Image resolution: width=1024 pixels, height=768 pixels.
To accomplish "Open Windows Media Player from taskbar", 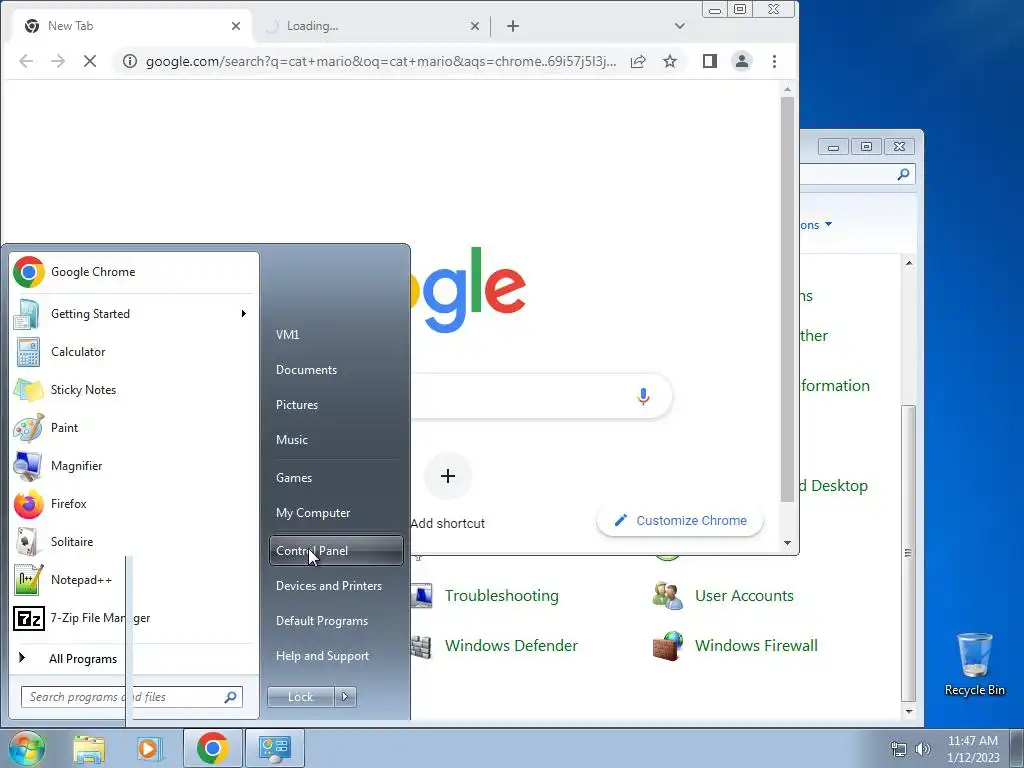I will coord(150,748).
